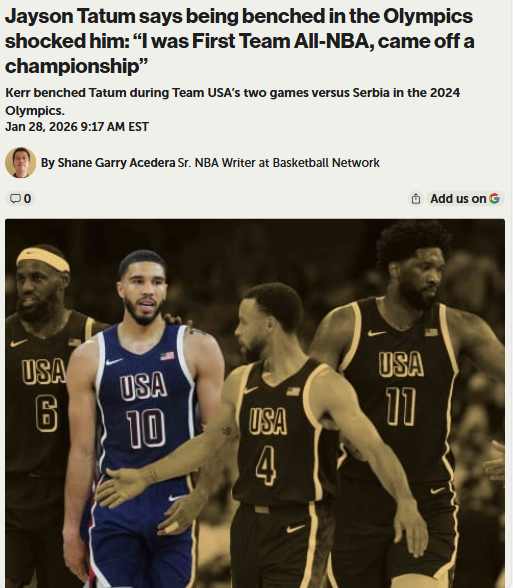Image resolution: width=513 pixels, height=588 pixels.
Task: Click the comment count number 0
Action: [27, 198]
